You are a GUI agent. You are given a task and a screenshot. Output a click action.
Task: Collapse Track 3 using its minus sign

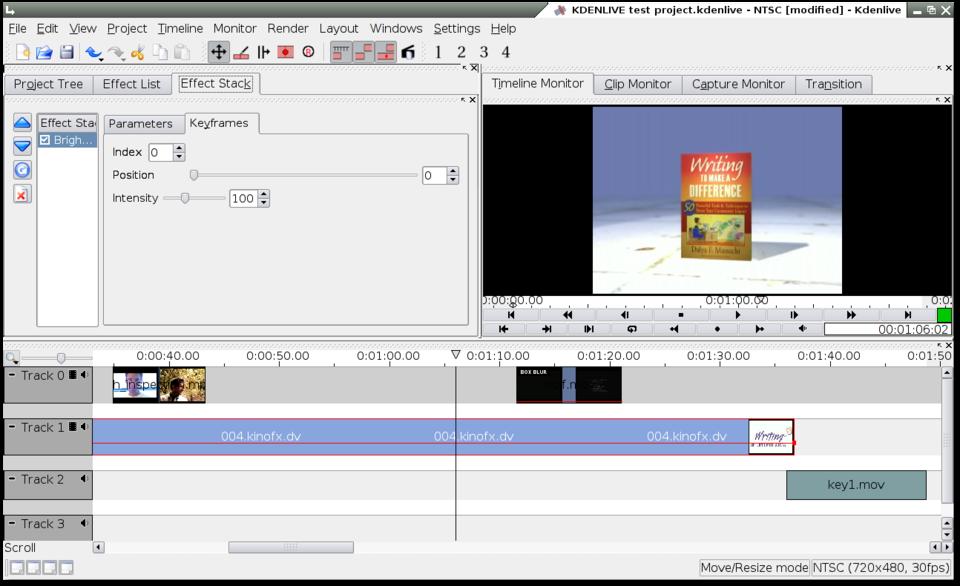pos(12,523)
